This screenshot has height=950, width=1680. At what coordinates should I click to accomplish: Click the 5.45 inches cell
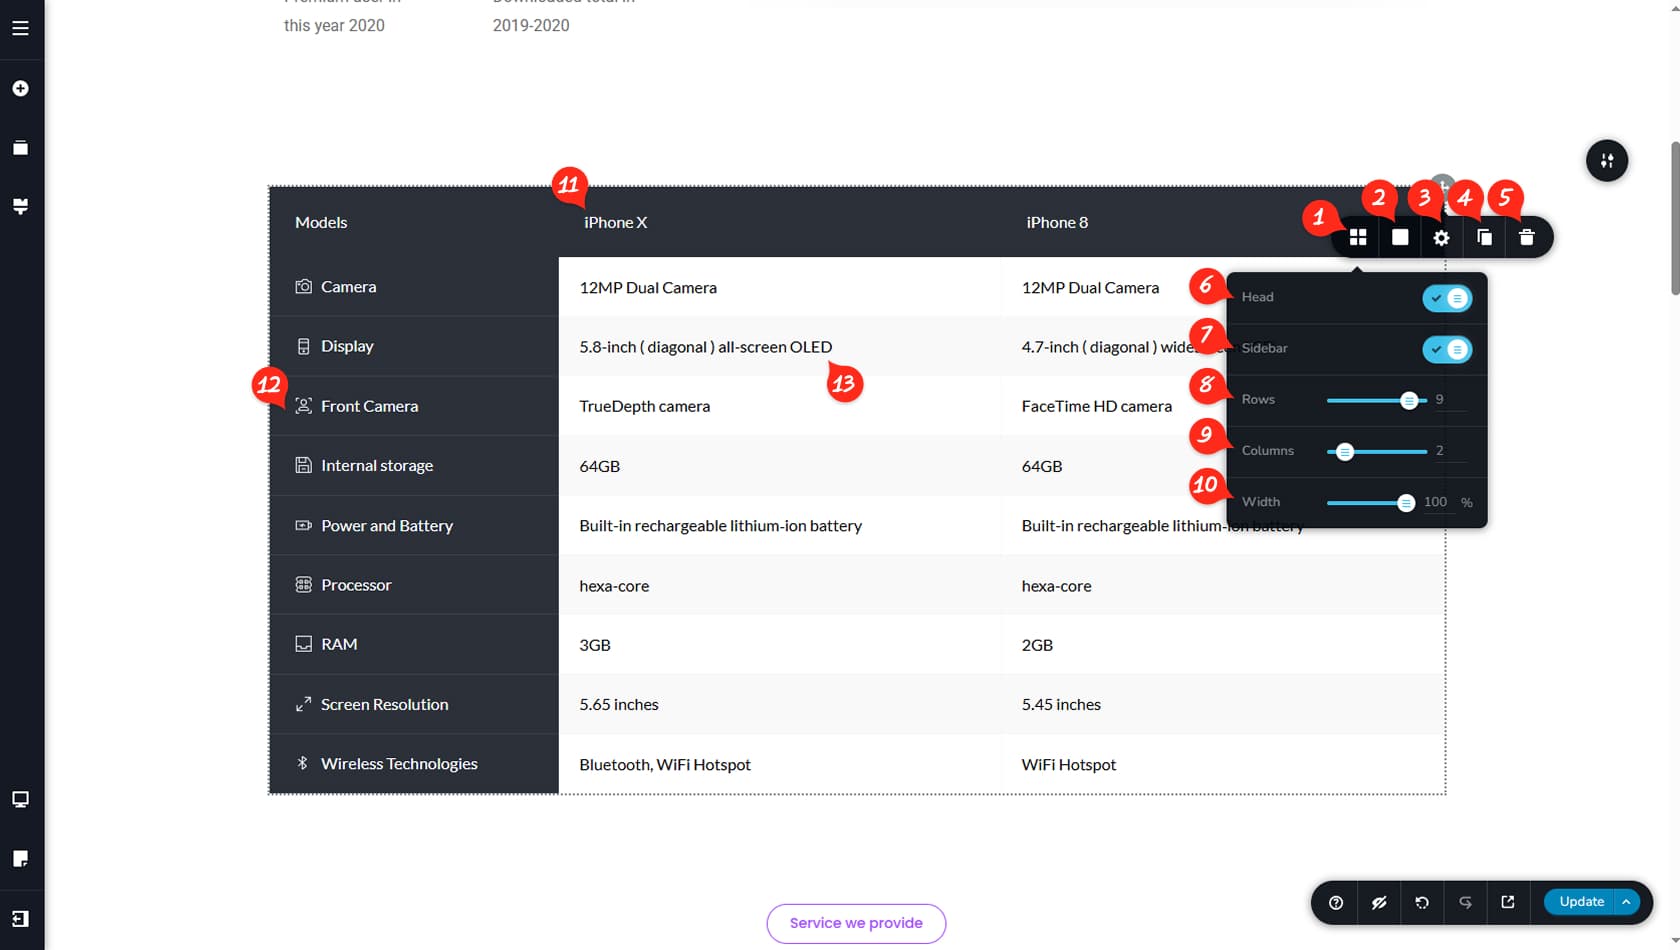pyautogui.click(x=1223, y=704)
